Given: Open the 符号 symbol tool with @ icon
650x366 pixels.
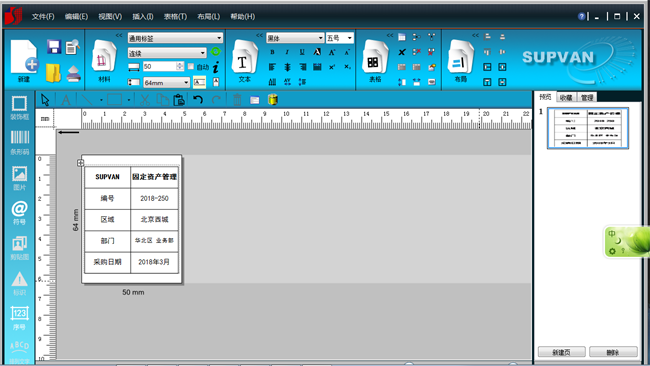Looking at the screenshot, I should click(19, 213).
